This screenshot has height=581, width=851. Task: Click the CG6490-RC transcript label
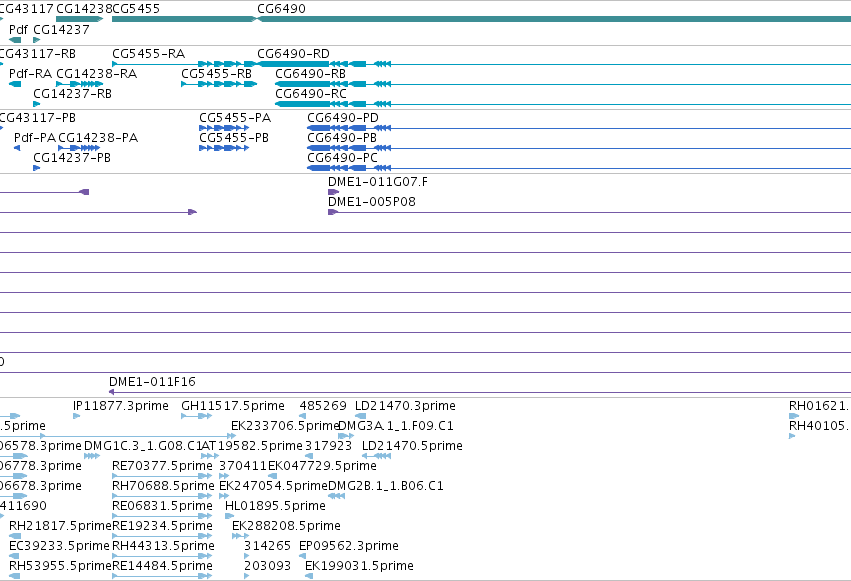[311, 94]
